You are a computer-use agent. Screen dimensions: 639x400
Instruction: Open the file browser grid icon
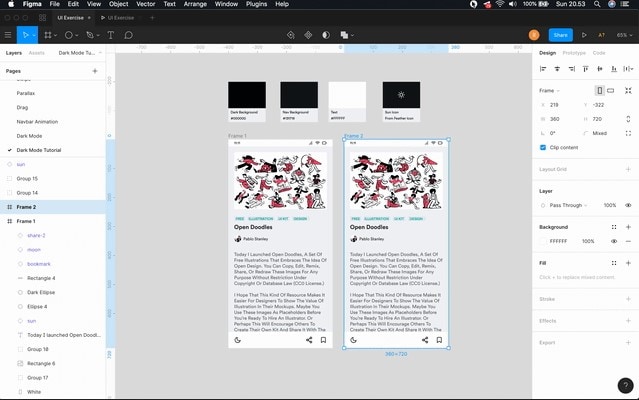pyautogui.click(x=42, y=18)
